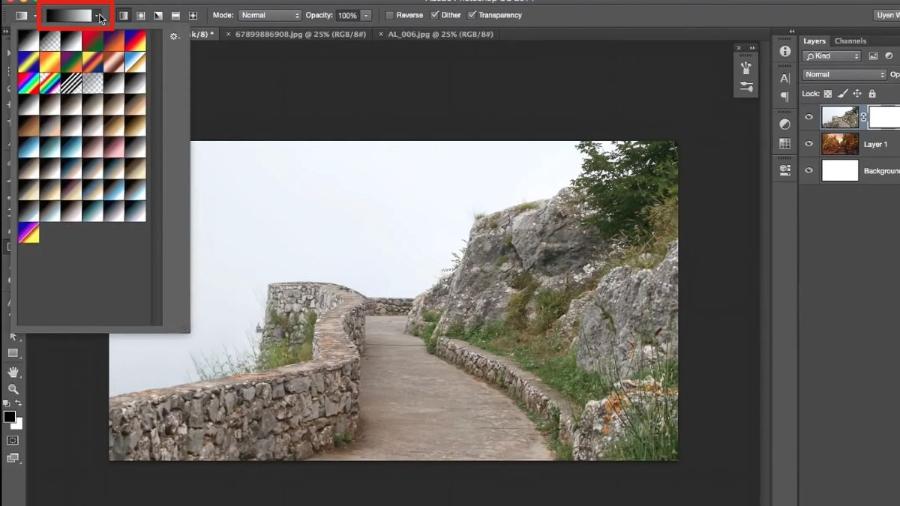Click the Lock all padlock icon
This screenshot has width=900, height=506.
(871, 93)
